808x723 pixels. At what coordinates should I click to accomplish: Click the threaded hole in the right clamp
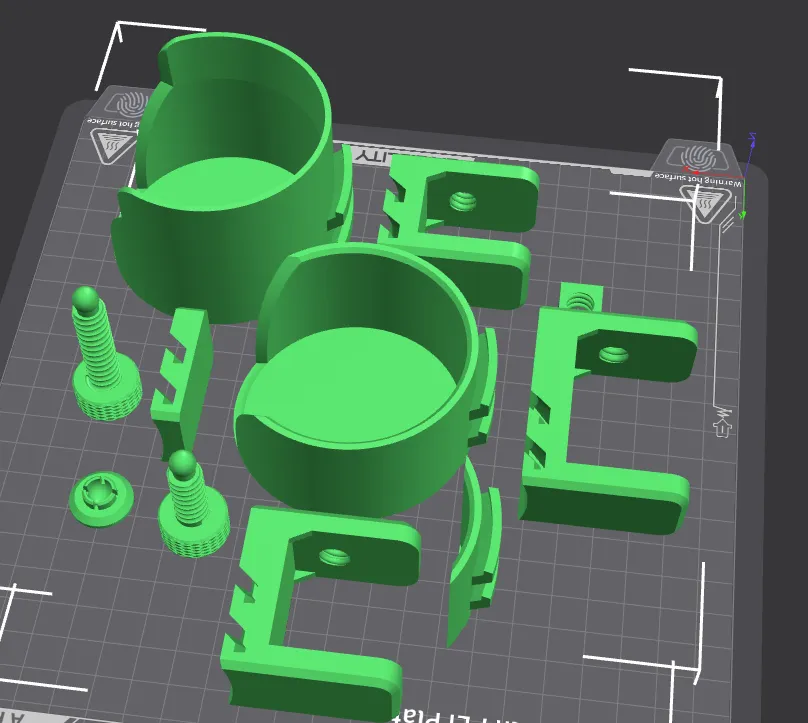(x=610, y=354)
